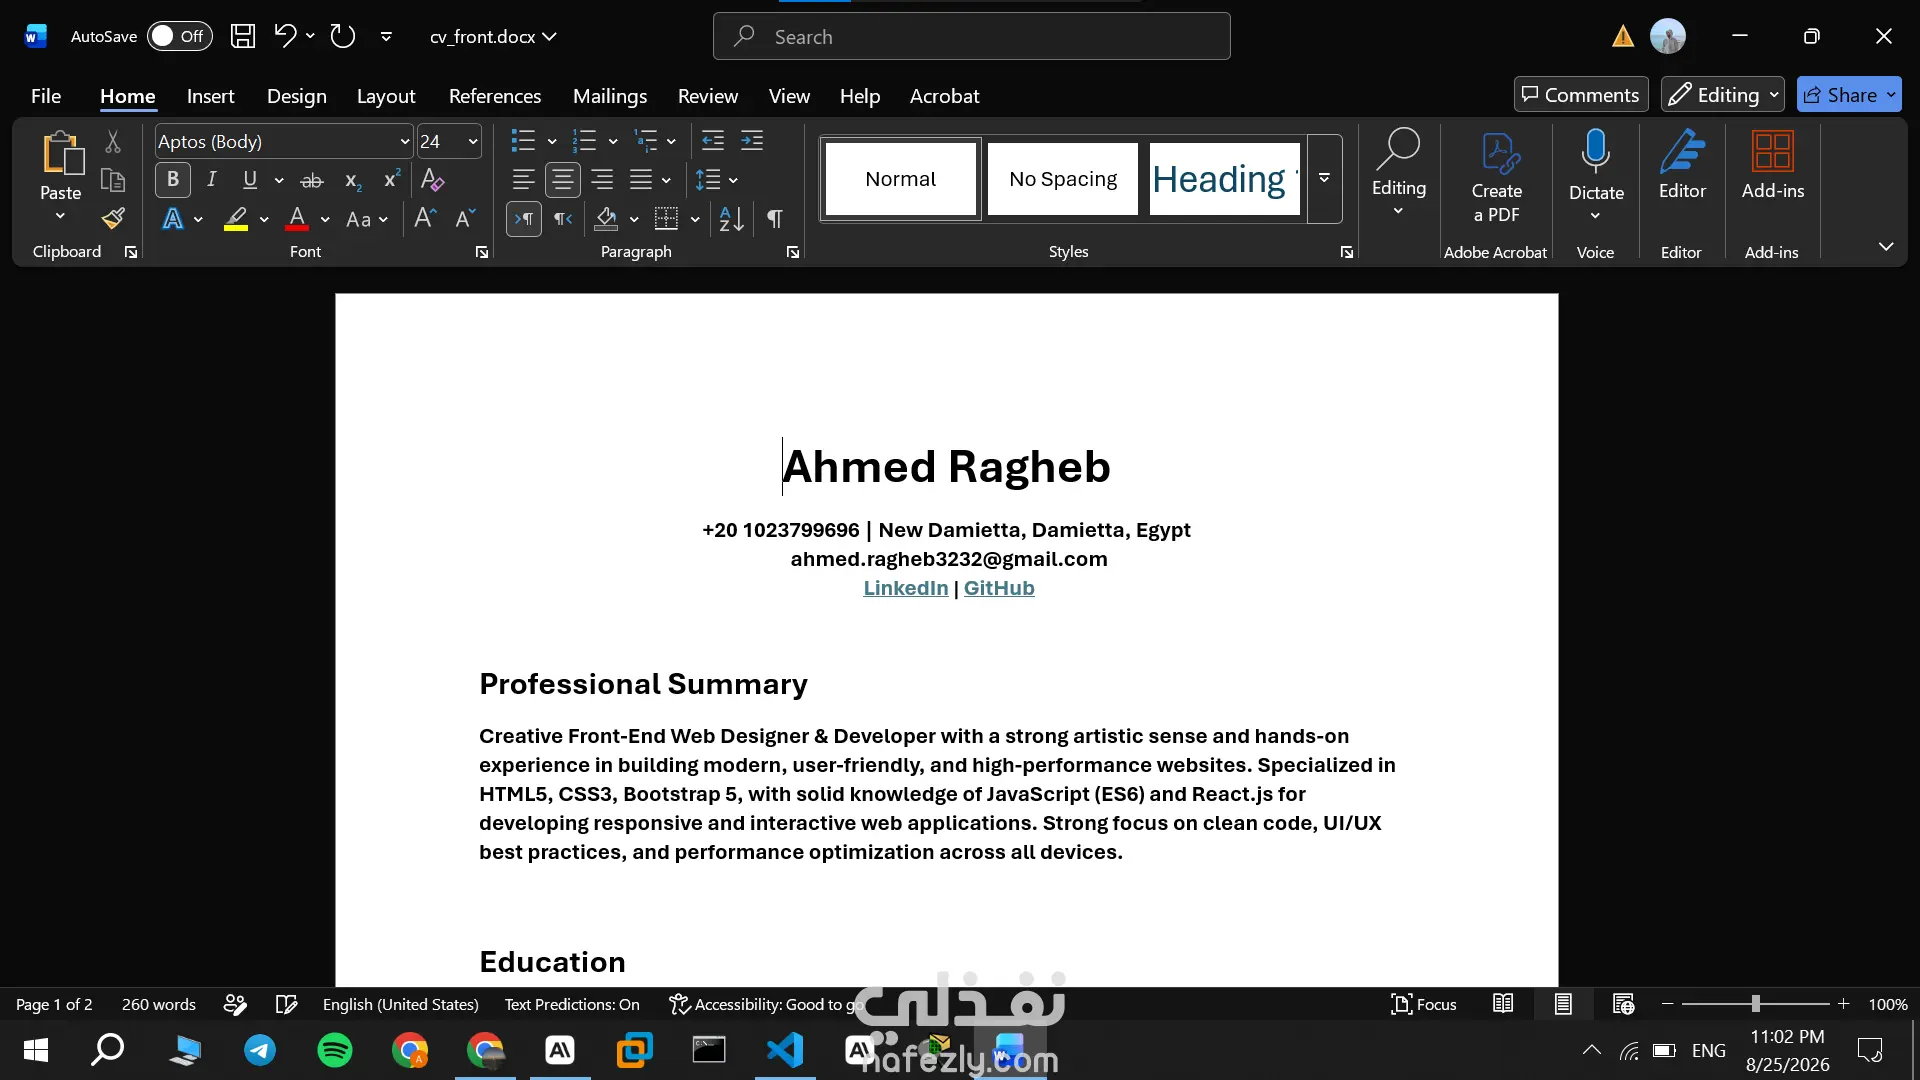Toggle Bold formatting

[x=173, y=180]
